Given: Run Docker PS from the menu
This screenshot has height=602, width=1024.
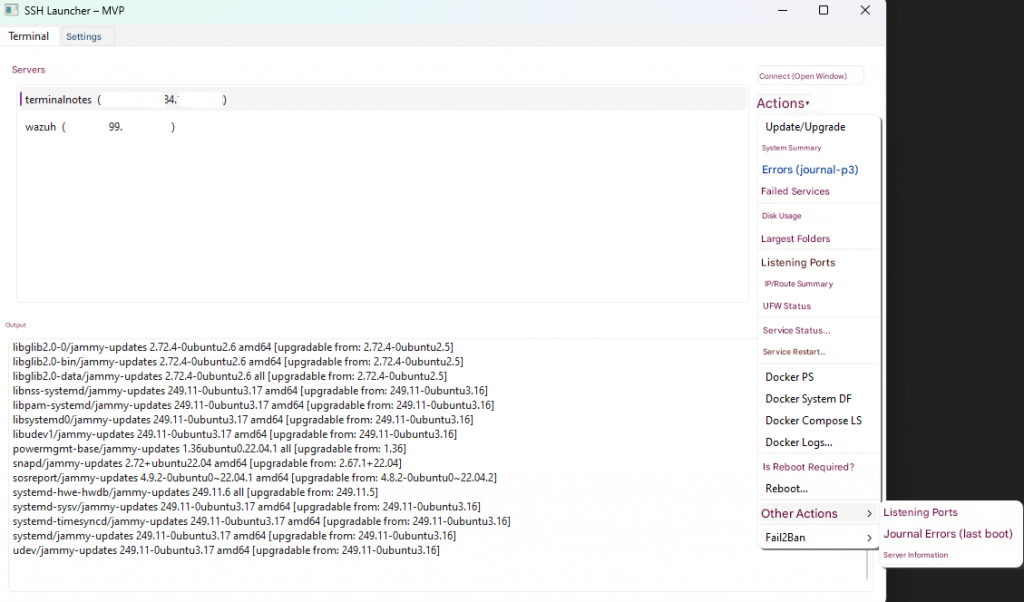Looking at the screenshot, I should click(789, 377).
